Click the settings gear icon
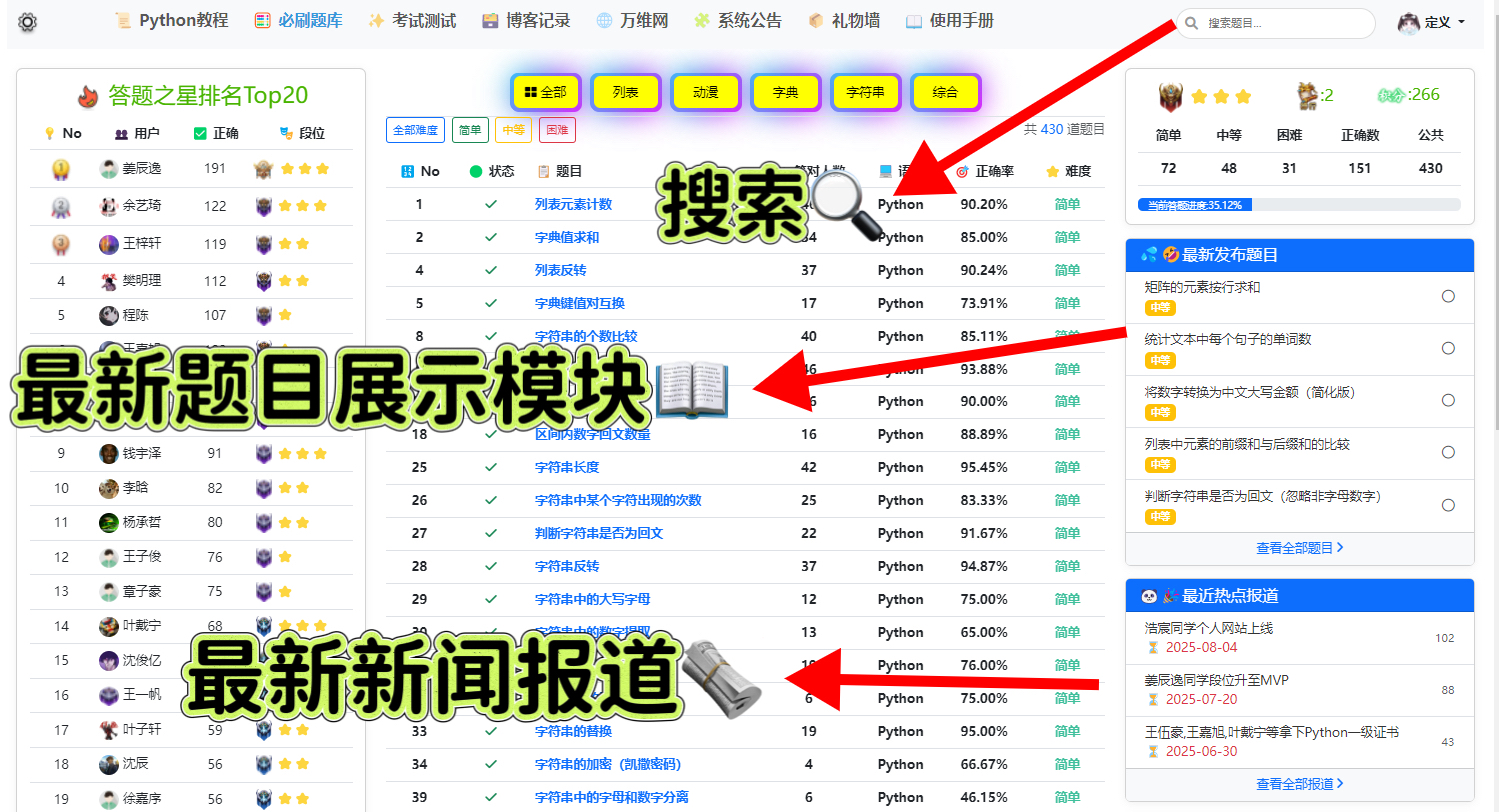This screenshot has height=812, width=1499. pos(27,22)
